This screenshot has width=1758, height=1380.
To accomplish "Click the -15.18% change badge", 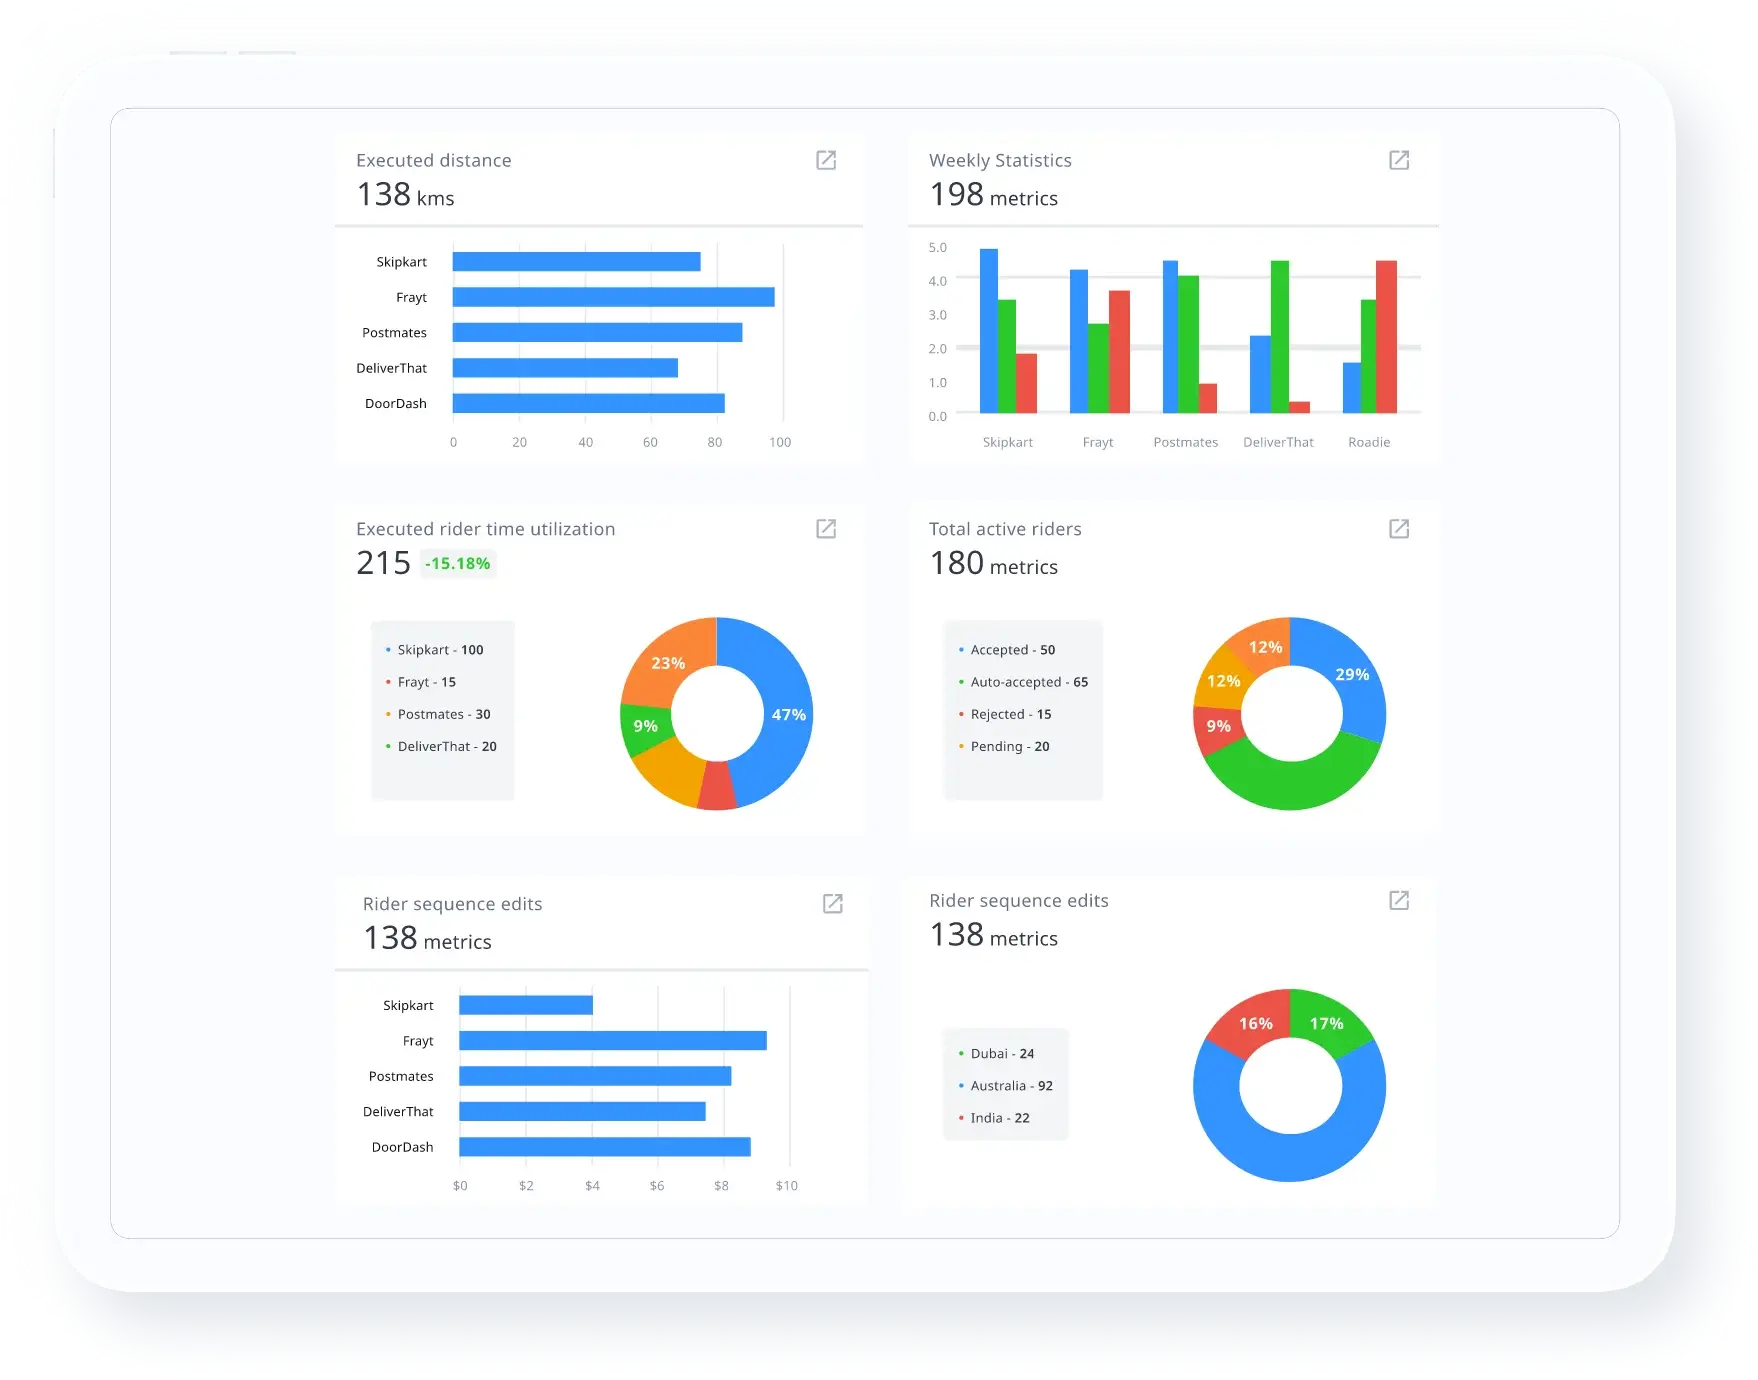I will 458,564.
